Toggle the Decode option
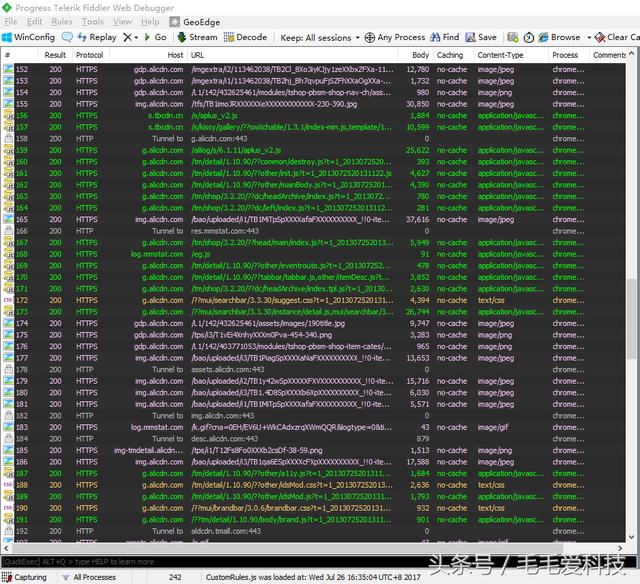 245,37
